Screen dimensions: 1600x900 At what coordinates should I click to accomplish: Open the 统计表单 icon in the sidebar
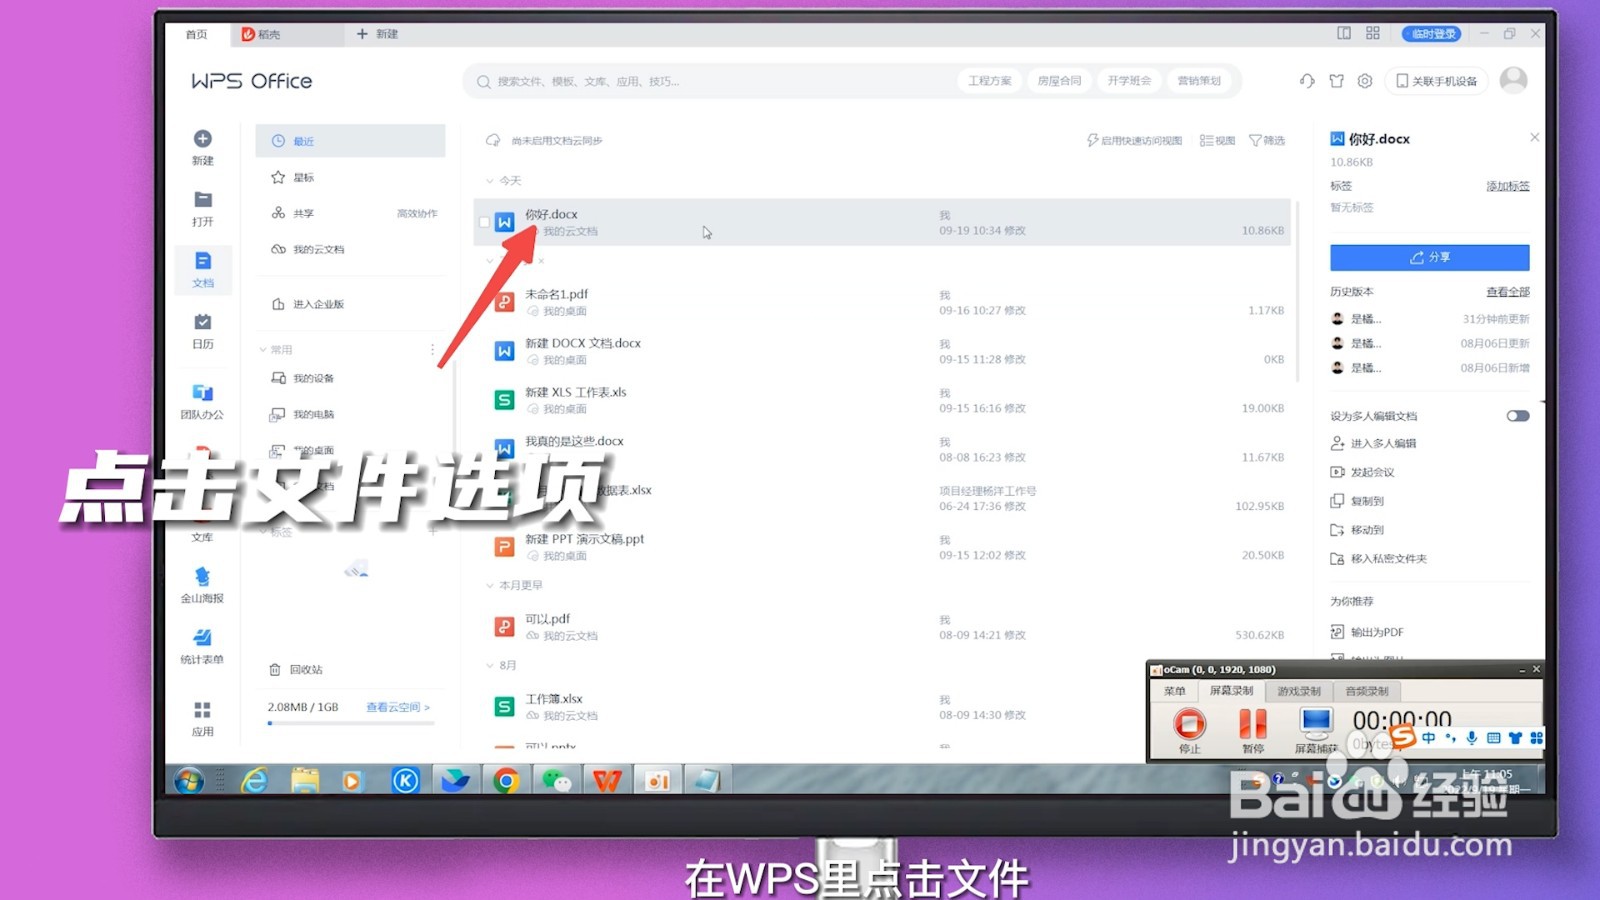202,638
